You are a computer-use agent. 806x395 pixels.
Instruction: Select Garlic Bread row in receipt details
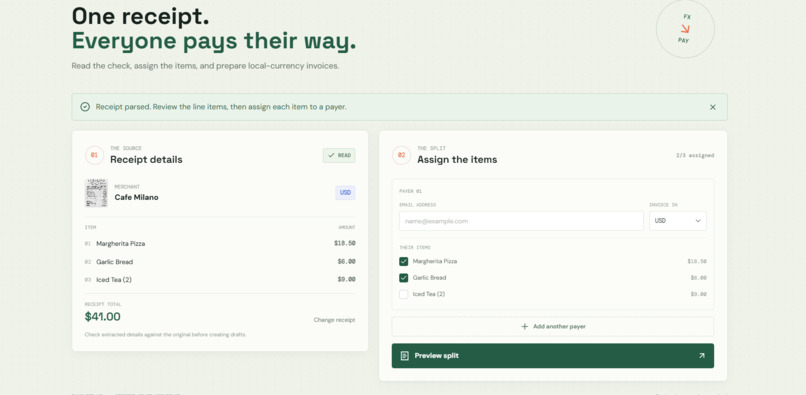click(x=220, y=262)
